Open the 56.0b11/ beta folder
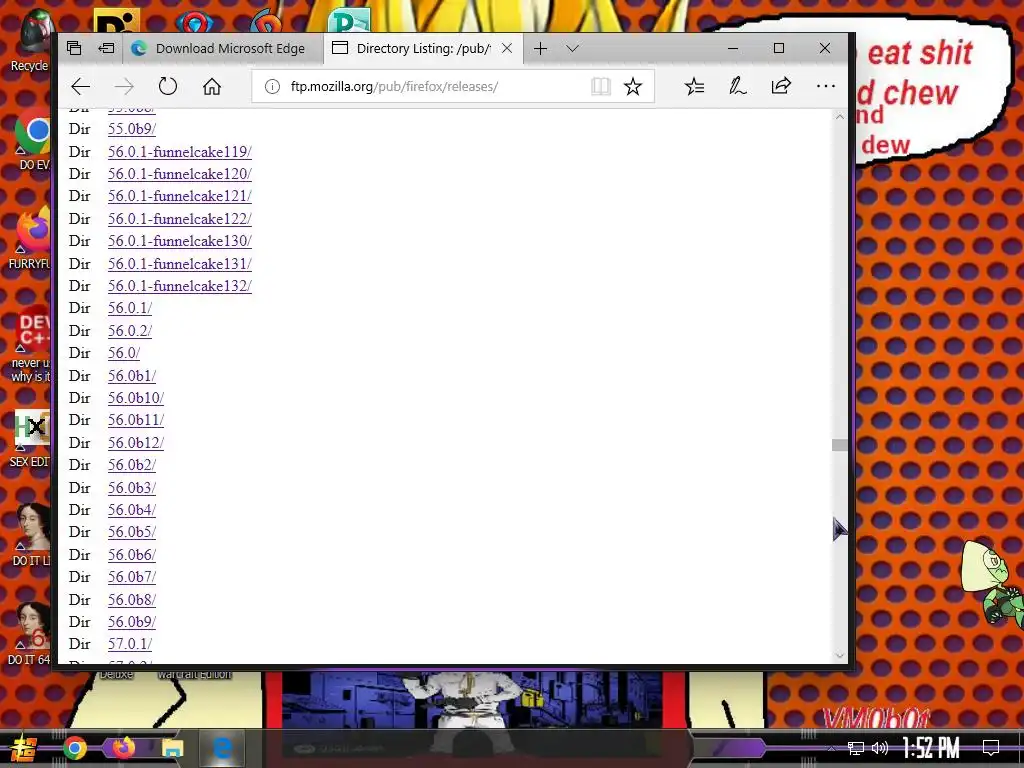 click(x=136, y=420)
